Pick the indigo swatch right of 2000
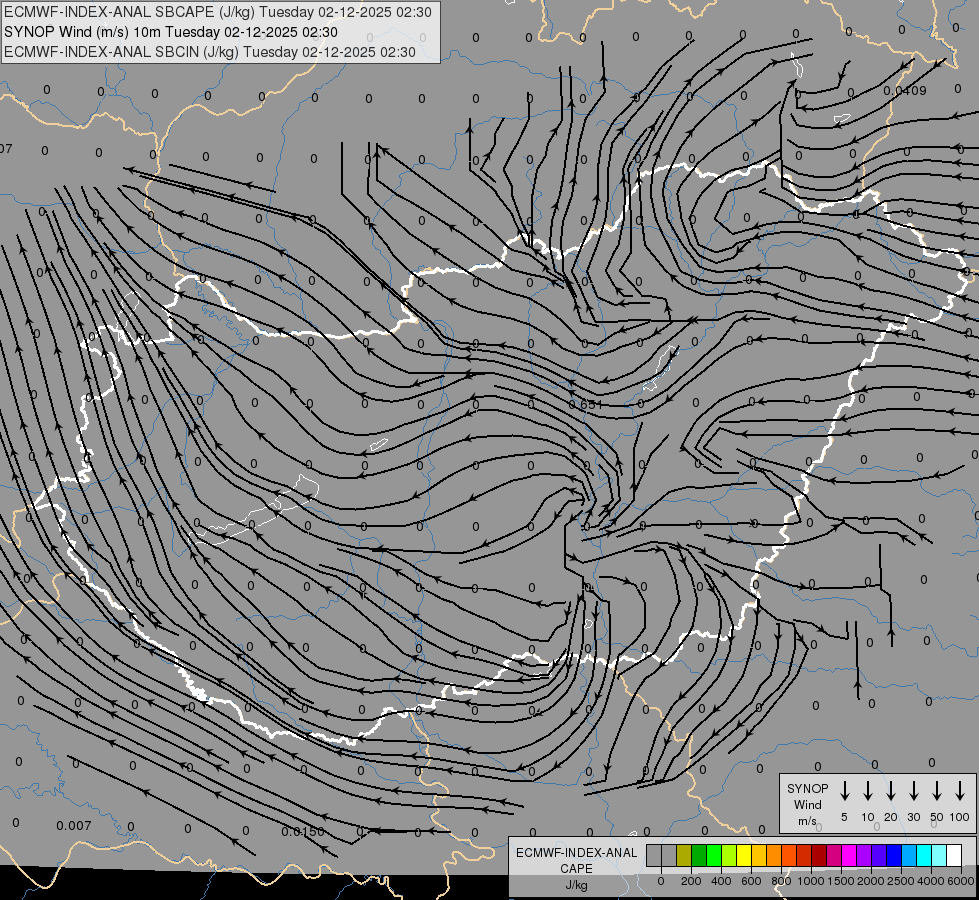The height and width of the screenshot is (900, 979). coord(880,855)
